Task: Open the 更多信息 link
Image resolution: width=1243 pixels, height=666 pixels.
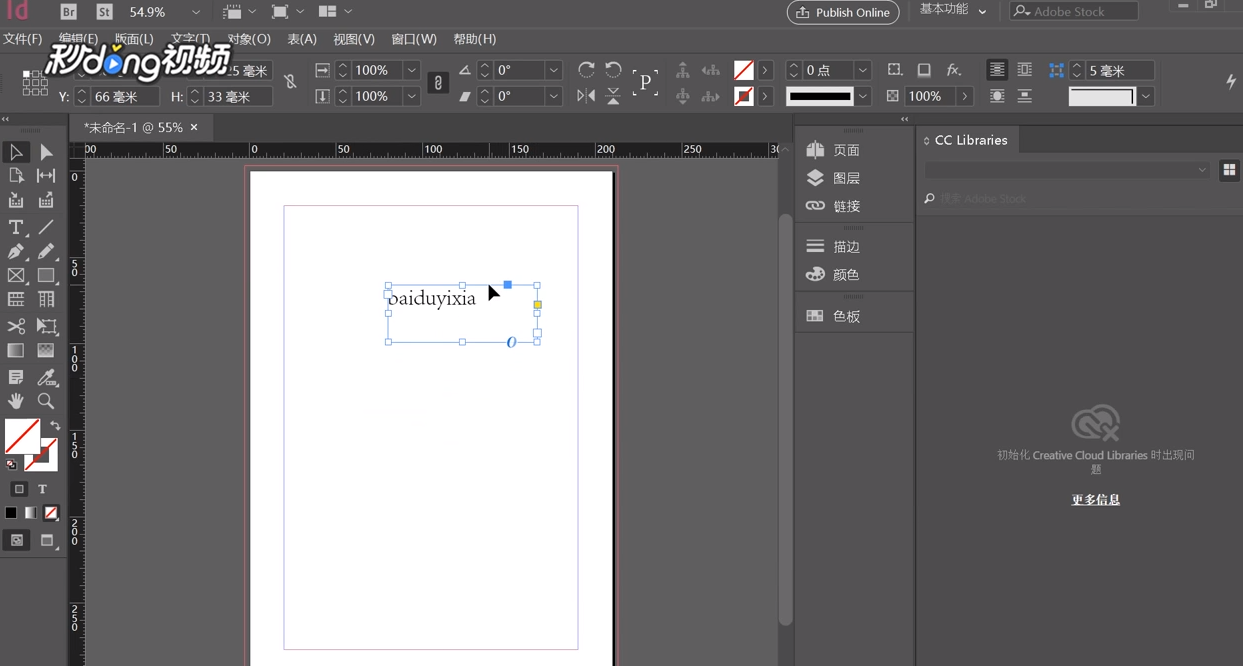Action: tap(1095, 500)
